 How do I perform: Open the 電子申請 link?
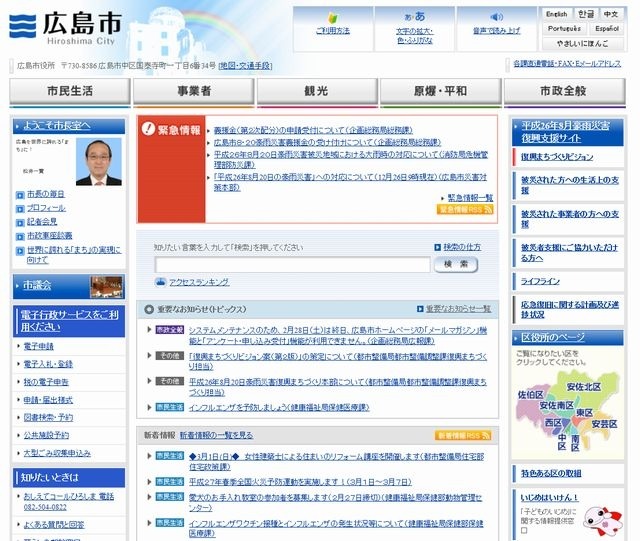tap(39, 347)
